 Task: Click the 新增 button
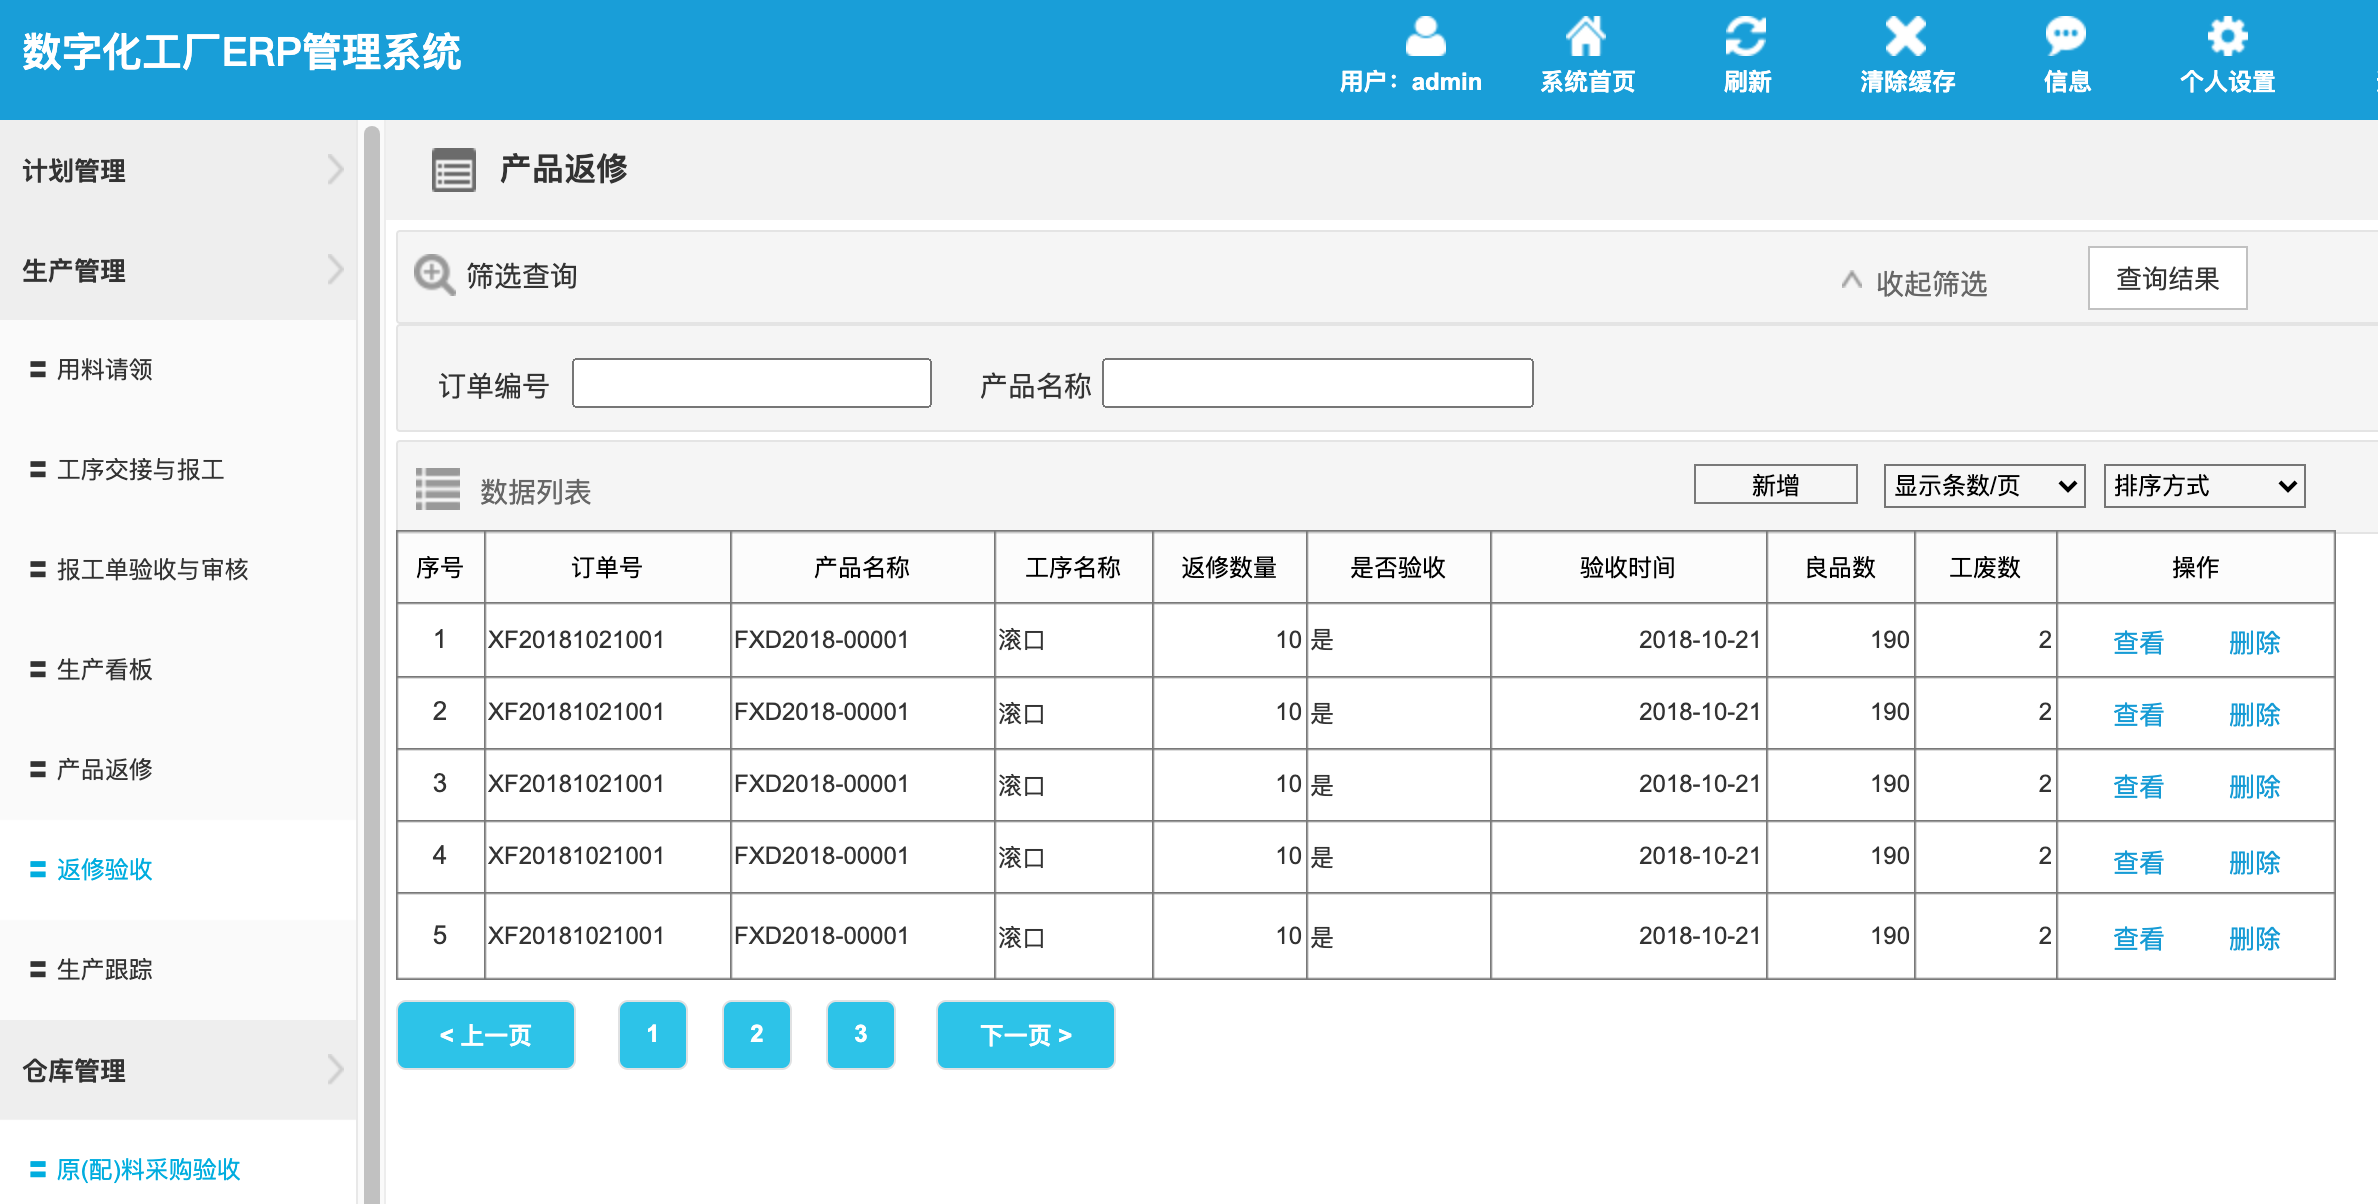click(x=1775, y=485)
